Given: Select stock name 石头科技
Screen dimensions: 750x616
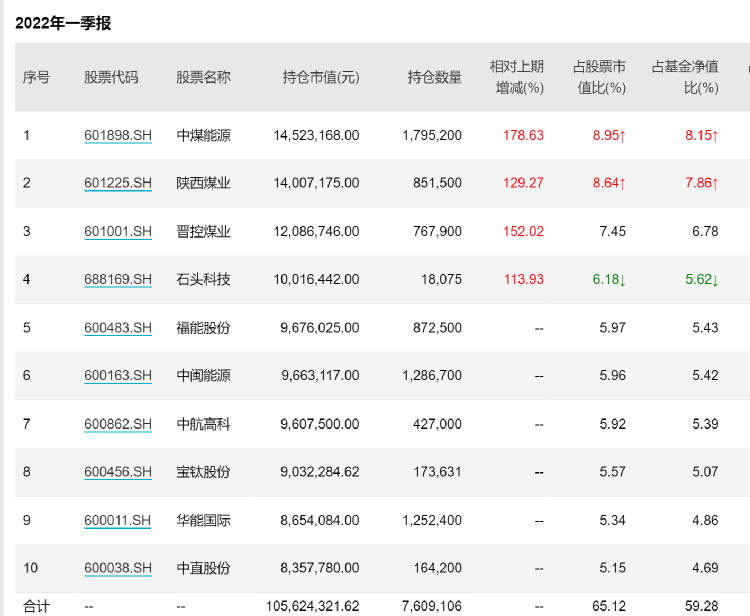Looking at the screenshot, I should pyautogui.click(x=203, y=279).
